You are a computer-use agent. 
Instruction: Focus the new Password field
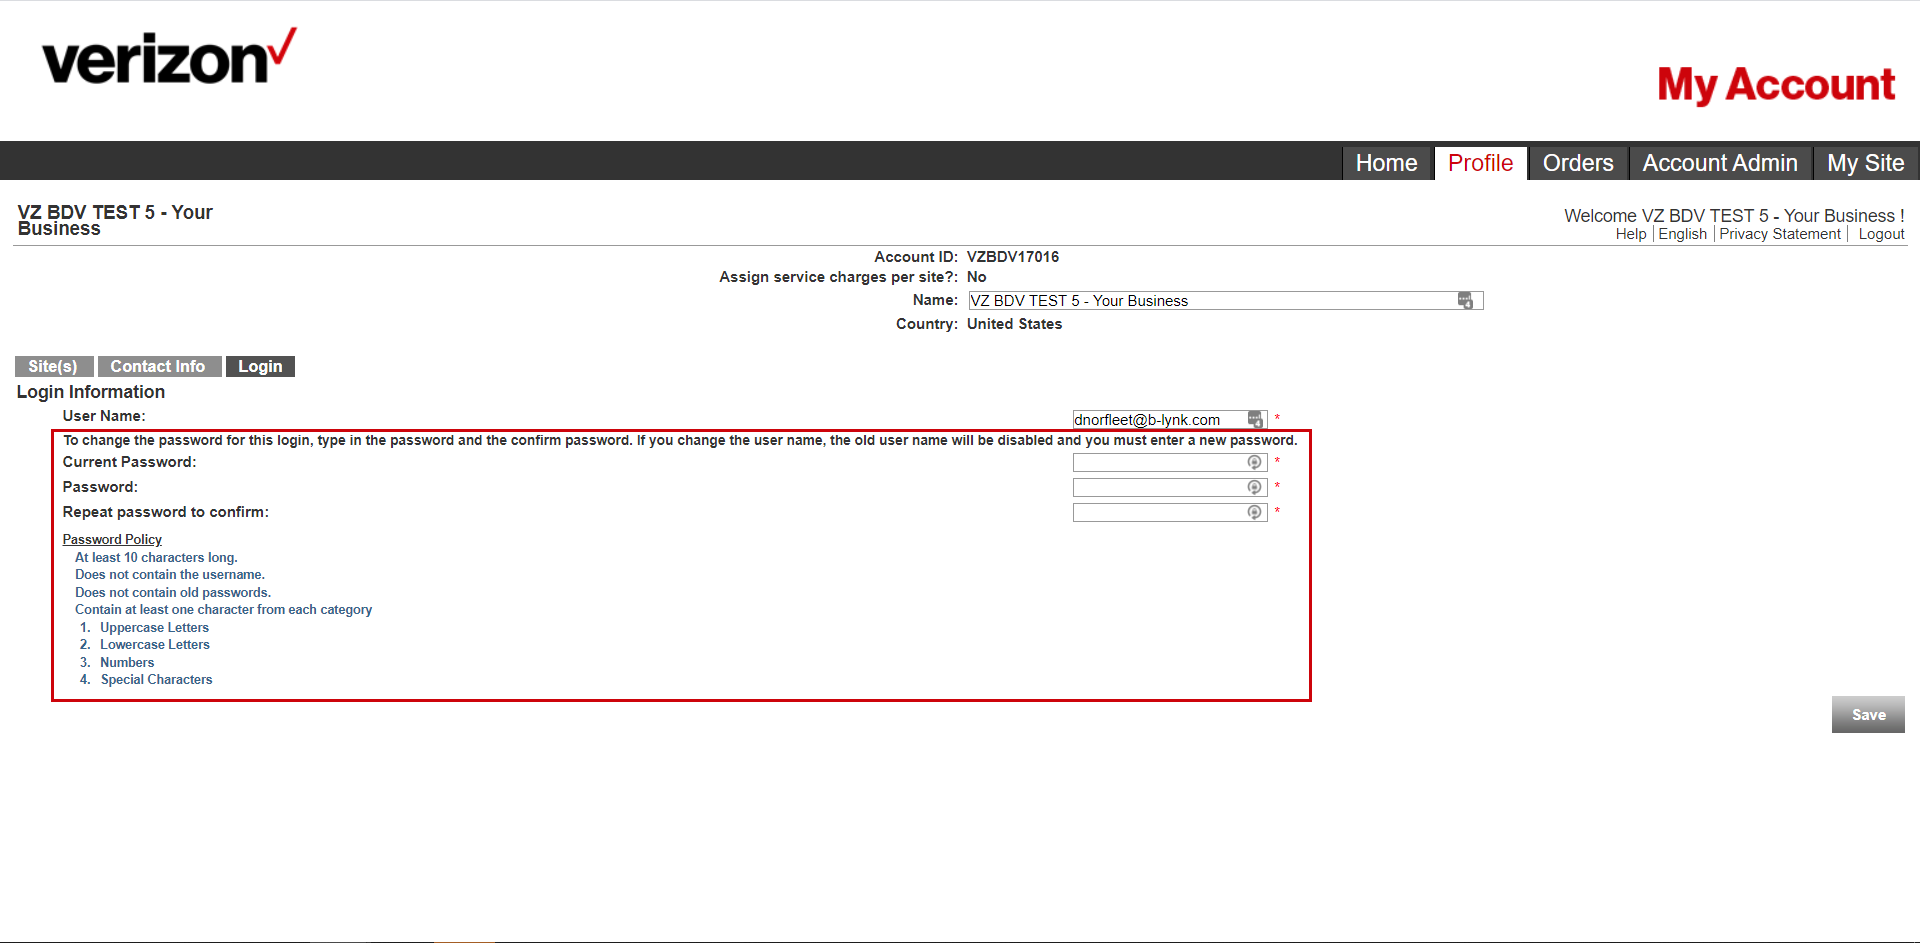pyautogui.click(x=1169, y=487)
